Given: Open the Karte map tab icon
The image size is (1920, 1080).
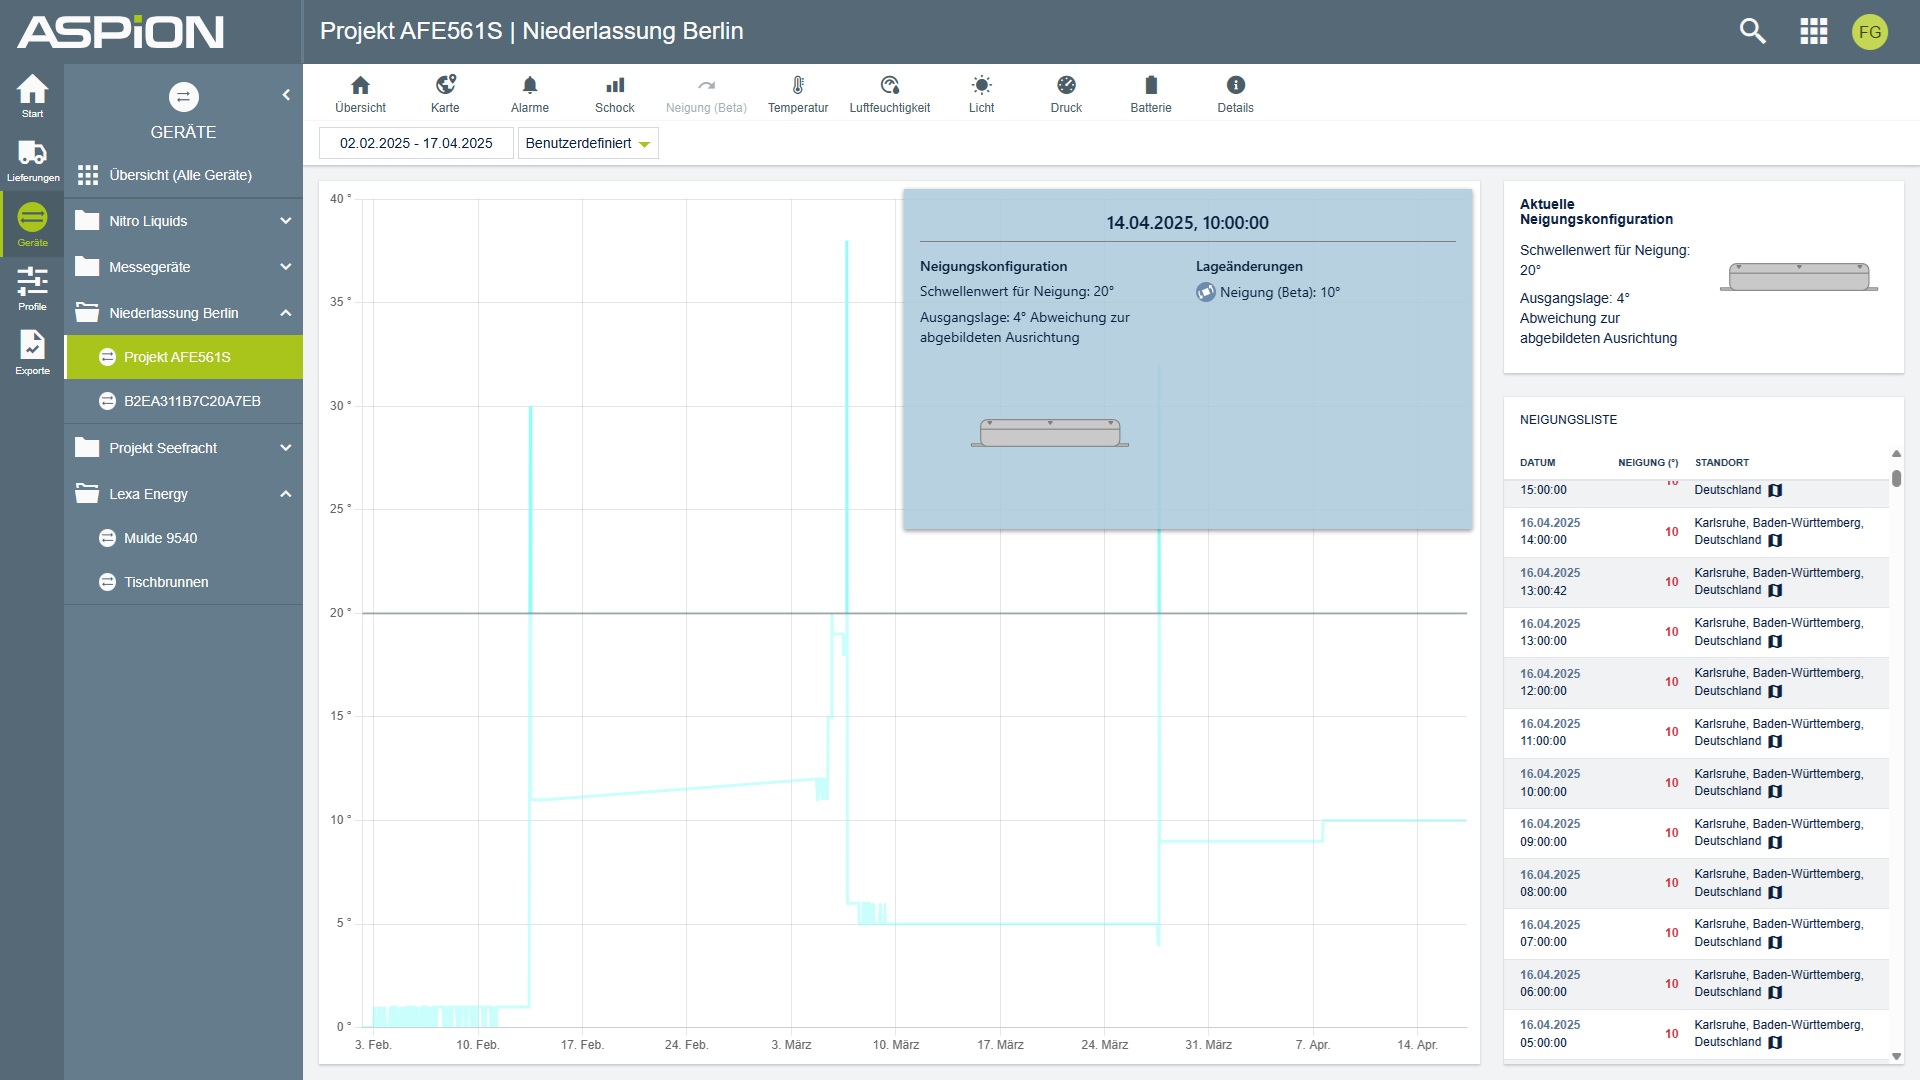Looking at the screenshot, I should click(x=445, y=85).
